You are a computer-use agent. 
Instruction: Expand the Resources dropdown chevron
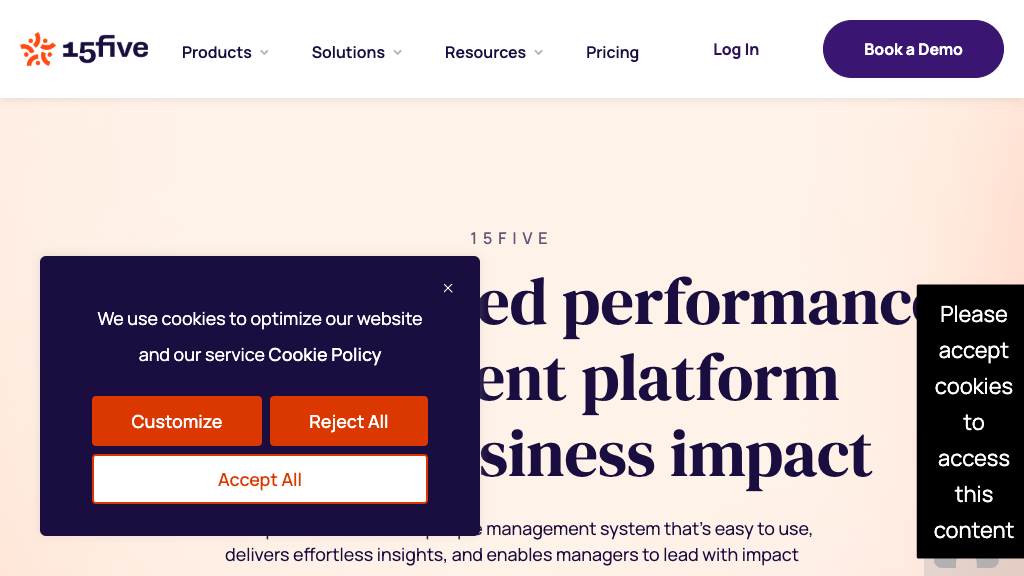(538, 53)
